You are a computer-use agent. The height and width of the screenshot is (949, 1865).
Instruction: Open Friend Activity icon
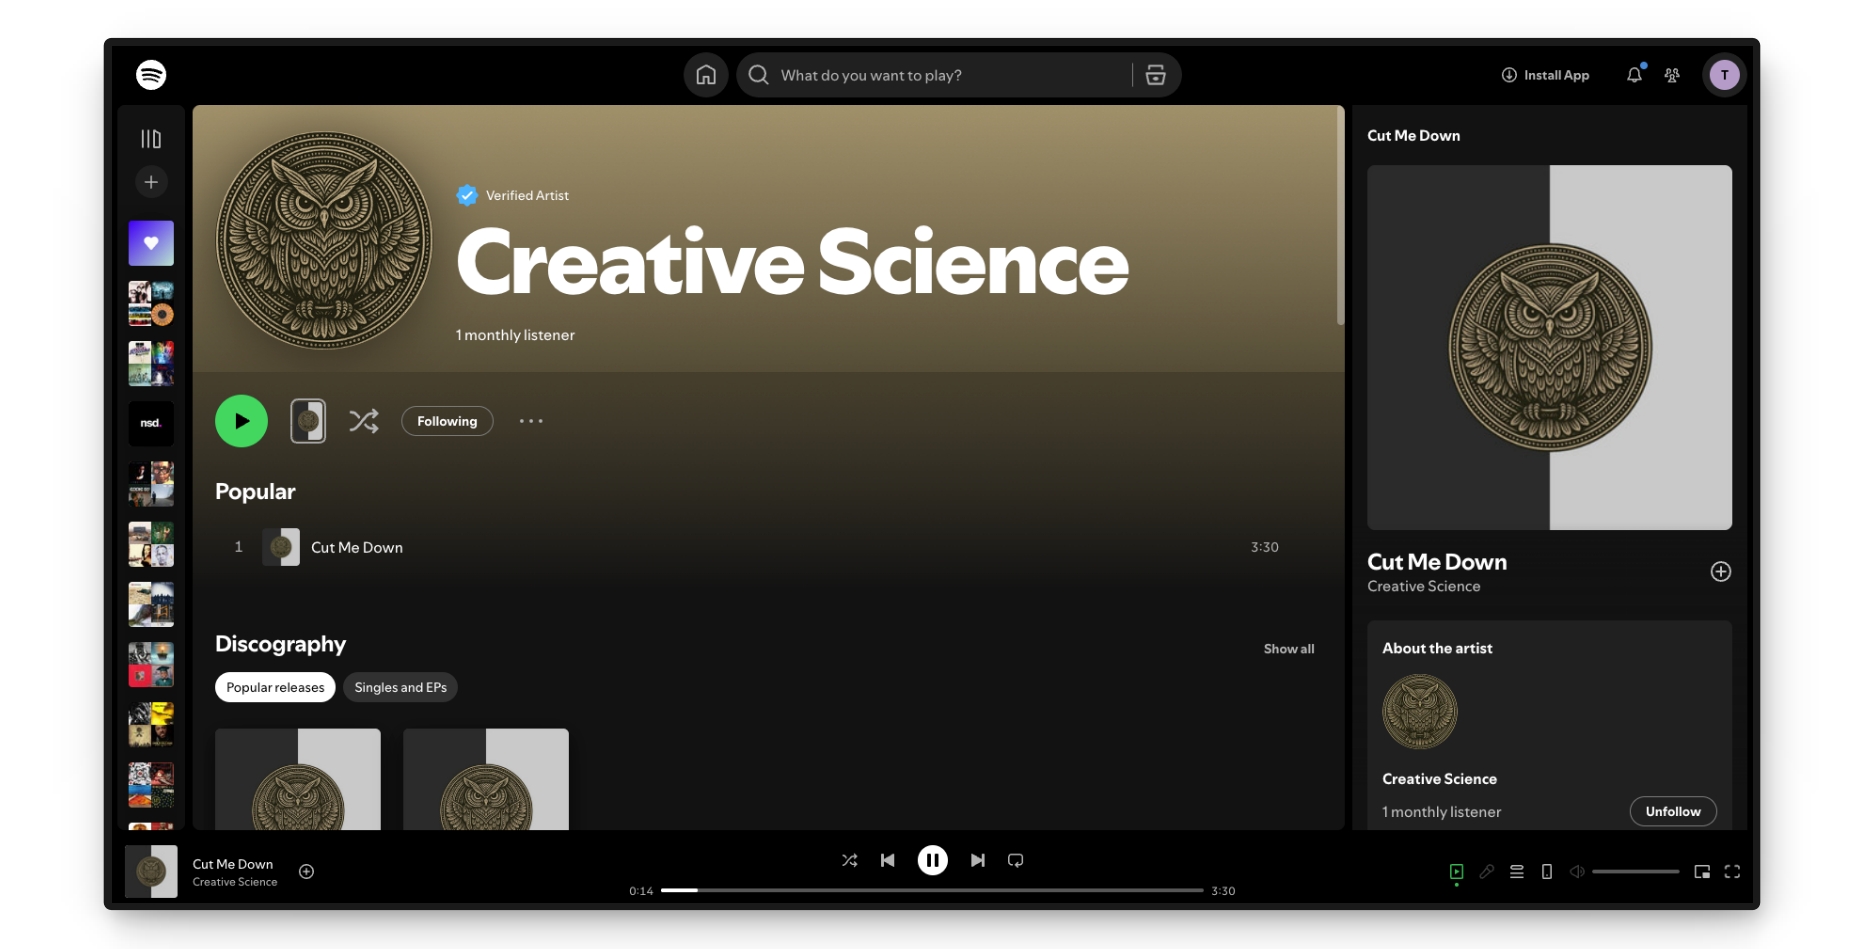1672,75
